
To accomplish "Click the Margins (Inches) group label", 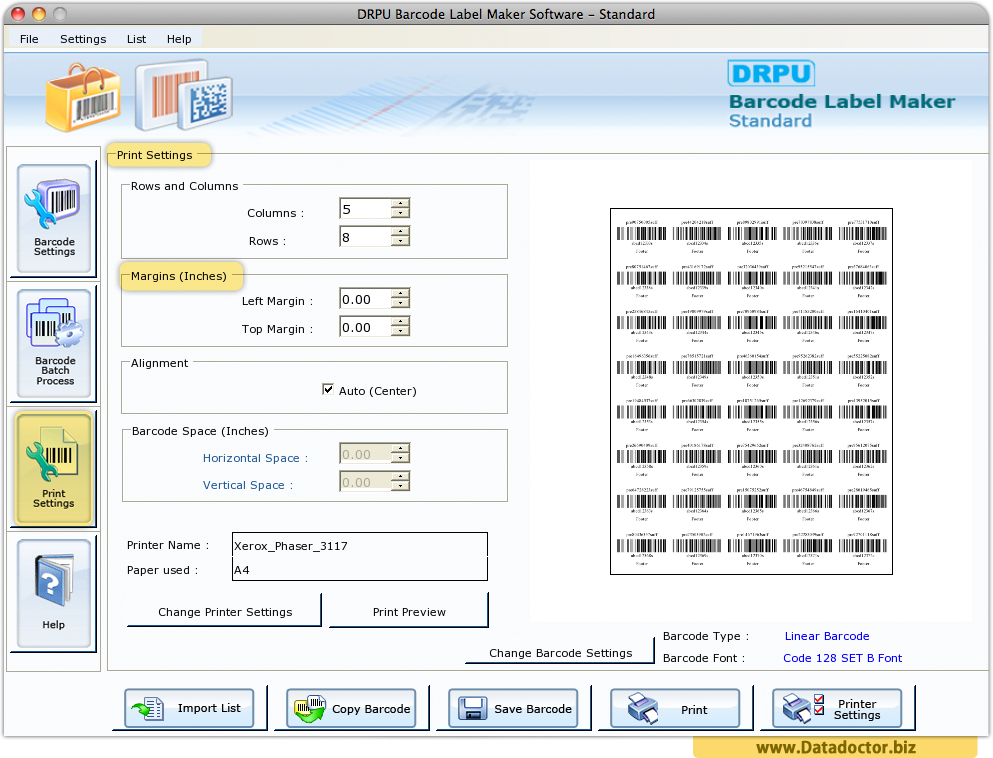I will [179, 276].
